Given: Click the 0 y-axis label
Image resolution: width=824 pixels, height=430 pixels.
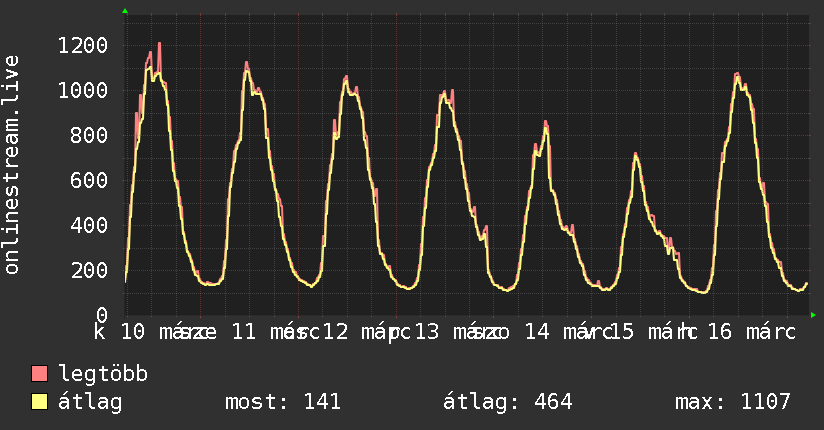Looking at the screenshot, I should (x=102, y=315).
